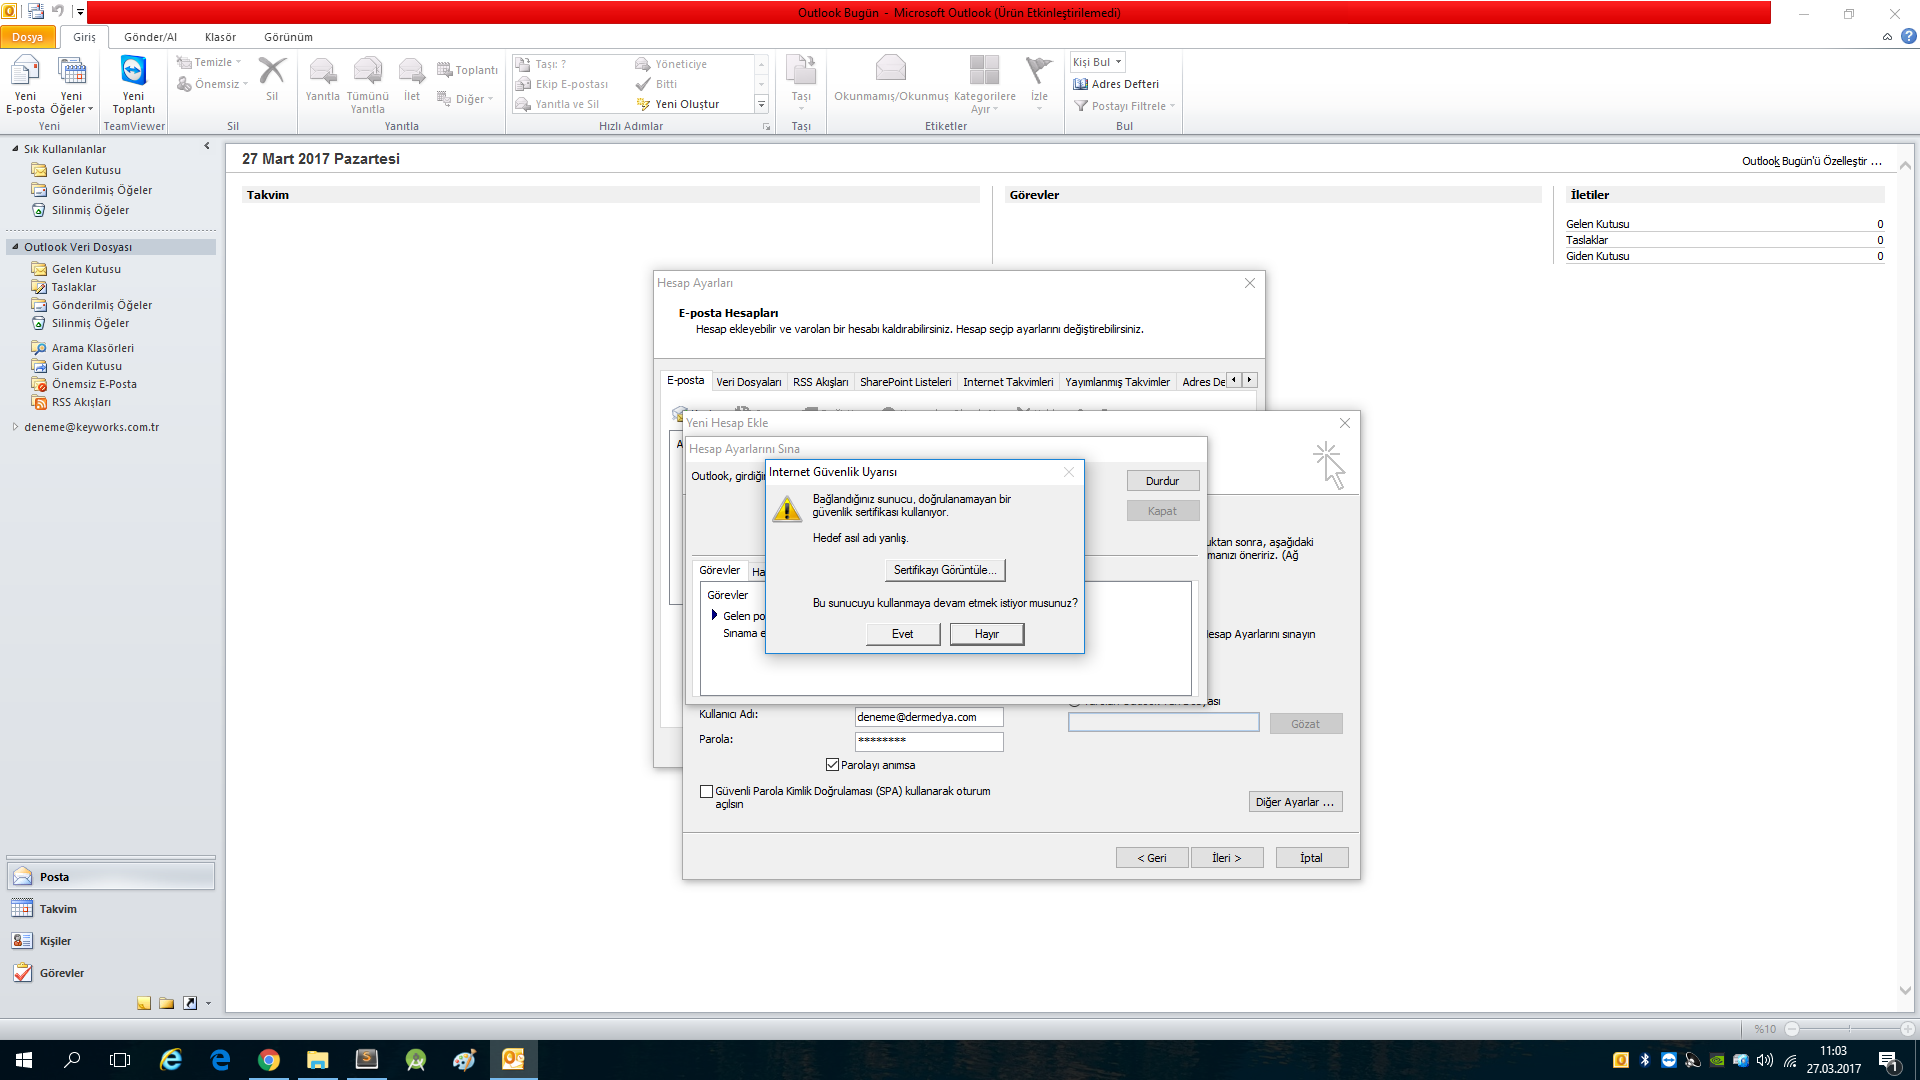Switch to the Görünüm tab
1920x1080 pixels.
tap(288, 37)
